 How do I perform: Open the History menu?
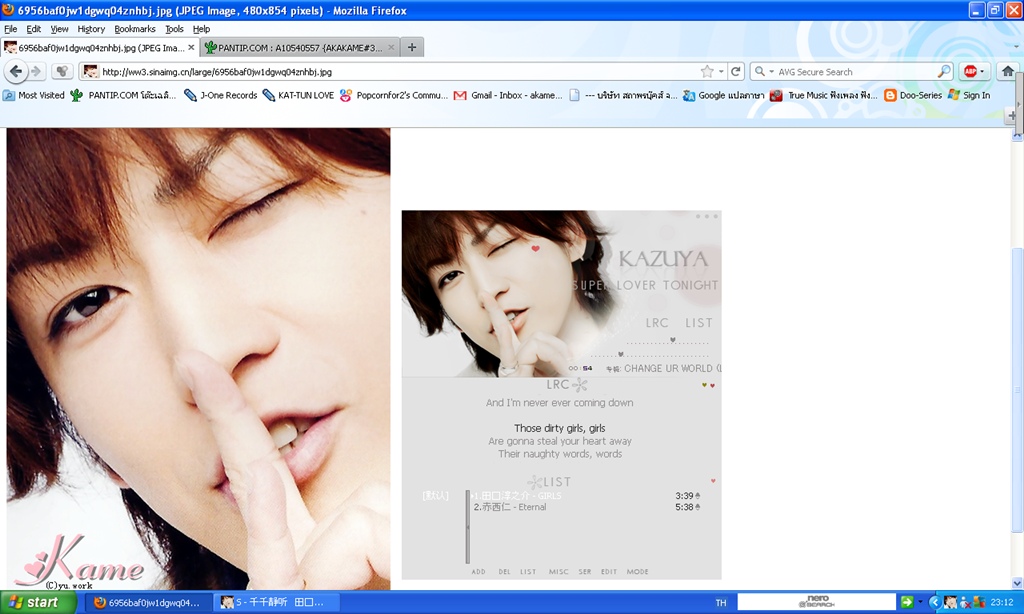click(91, 29)
